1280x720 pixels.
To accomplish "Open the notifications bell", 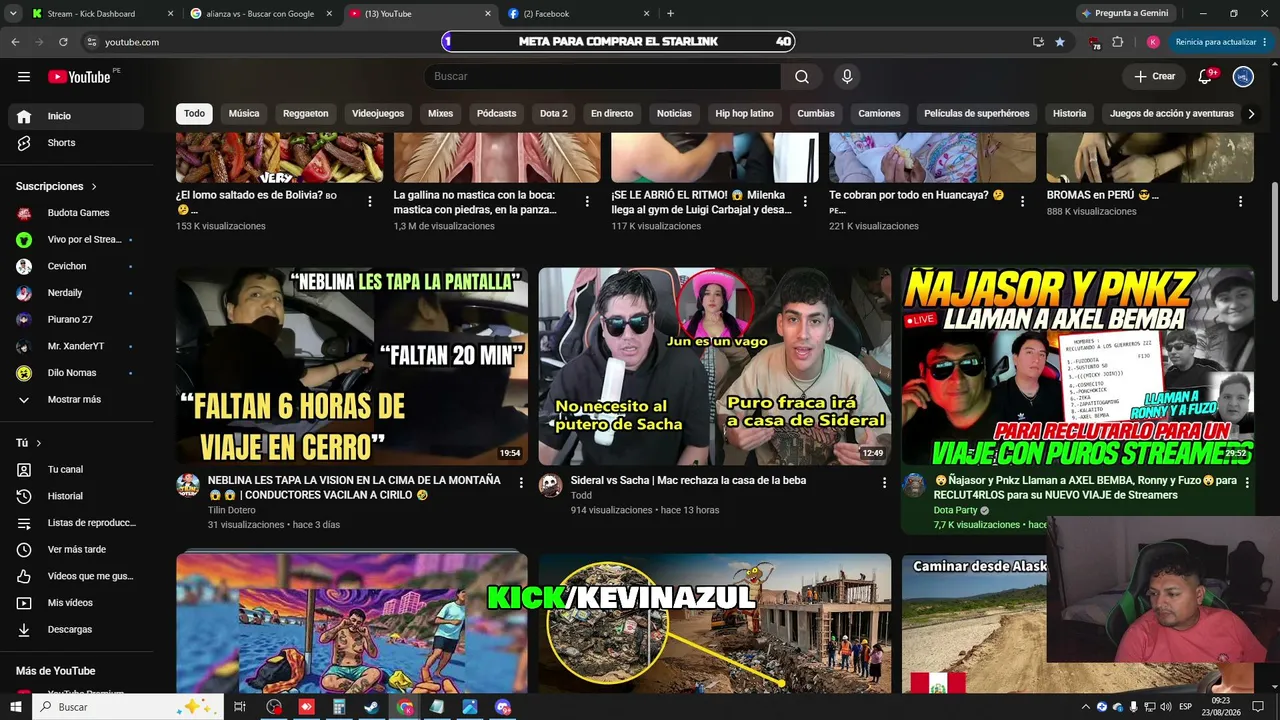I will click(1206, 77).
